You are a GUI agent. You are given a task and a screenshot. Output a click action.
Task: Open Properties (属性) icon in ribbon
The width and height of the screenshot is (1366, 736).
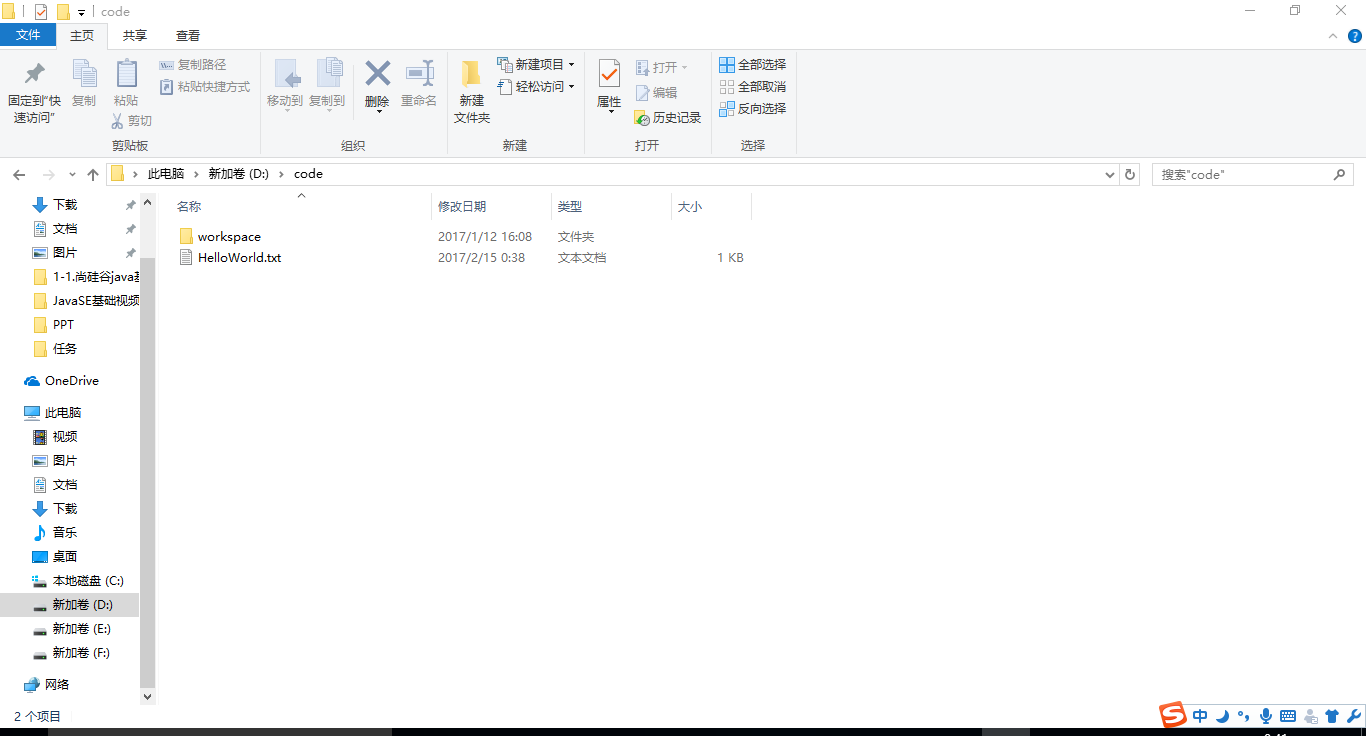click(609, 74)
